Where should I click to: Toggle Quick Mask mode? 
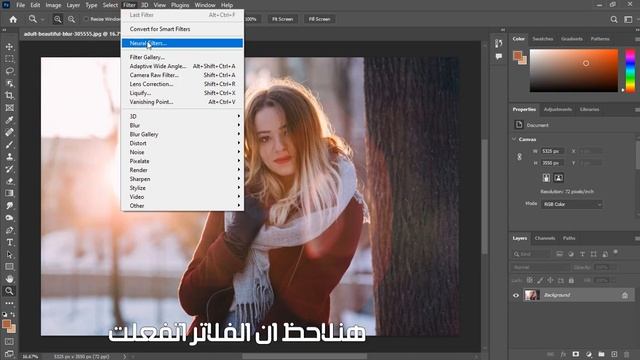9,342
